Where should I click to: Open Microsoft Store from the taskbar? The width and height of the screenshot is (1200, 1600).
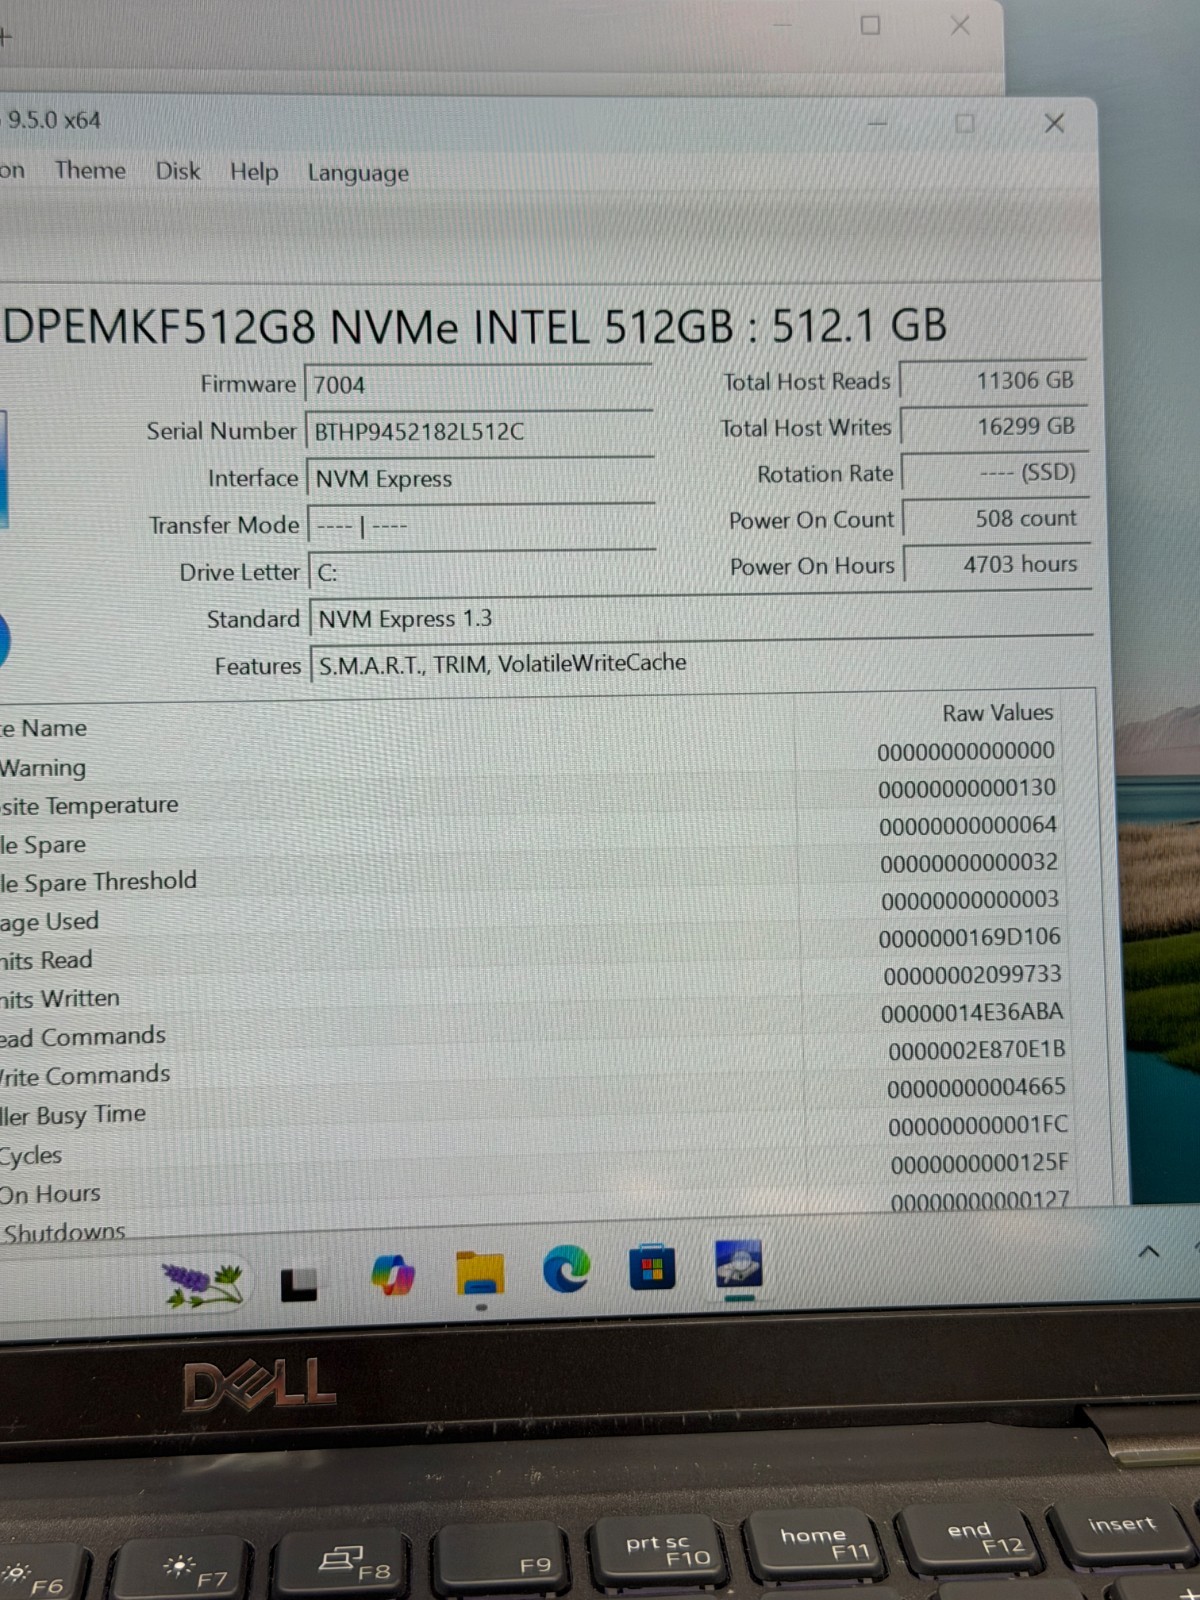pos(652,1267)
